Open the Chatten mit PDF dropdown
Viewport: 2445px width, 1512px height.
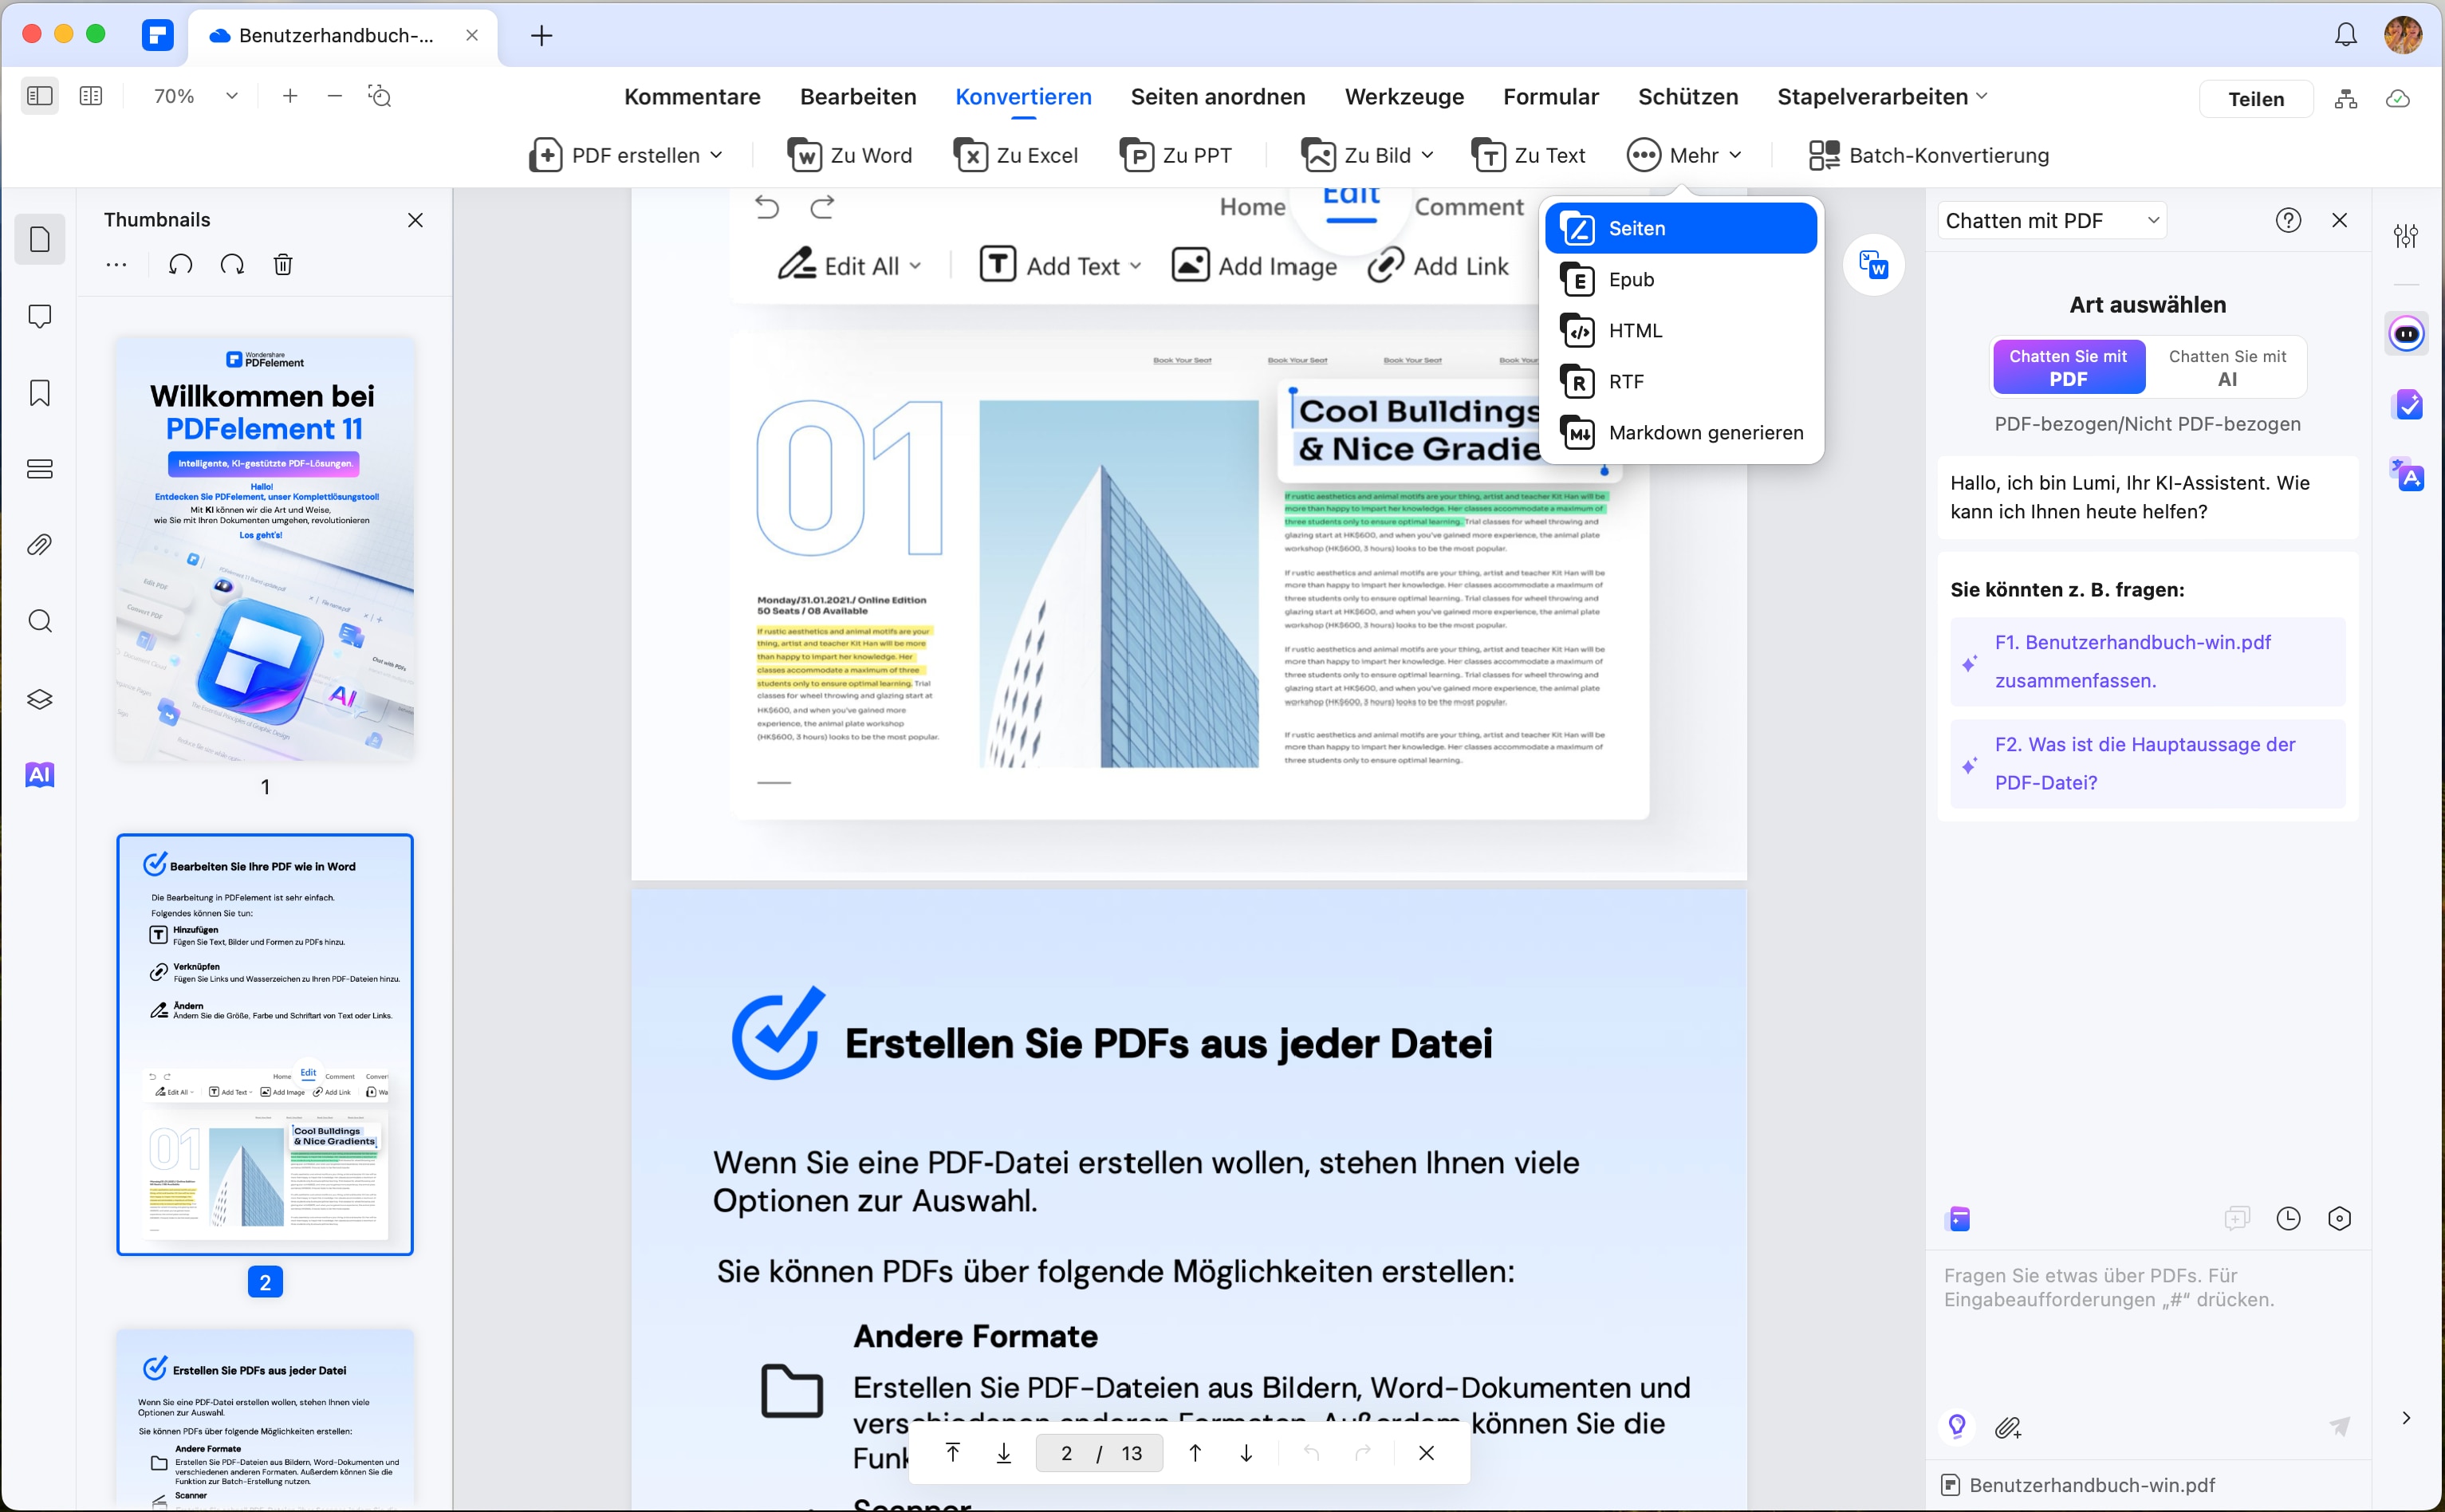point(2052,221)
